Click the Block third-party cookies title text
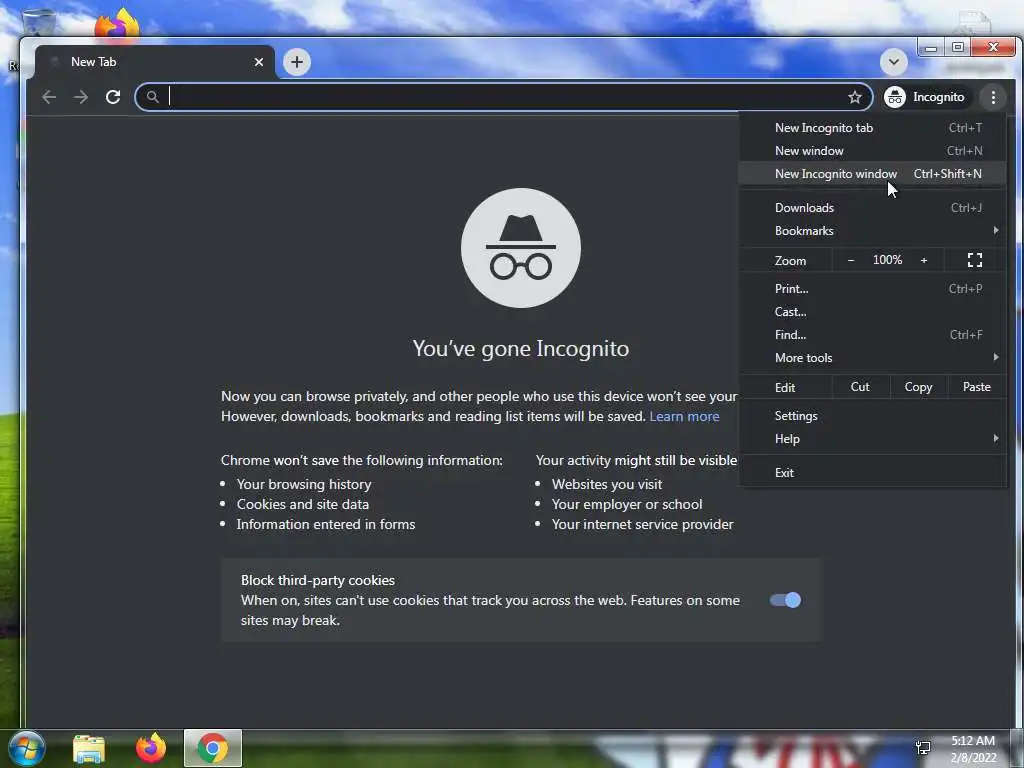Image resolution: width=1024 pixels, height=768 pixels. [x=317, y=581]
